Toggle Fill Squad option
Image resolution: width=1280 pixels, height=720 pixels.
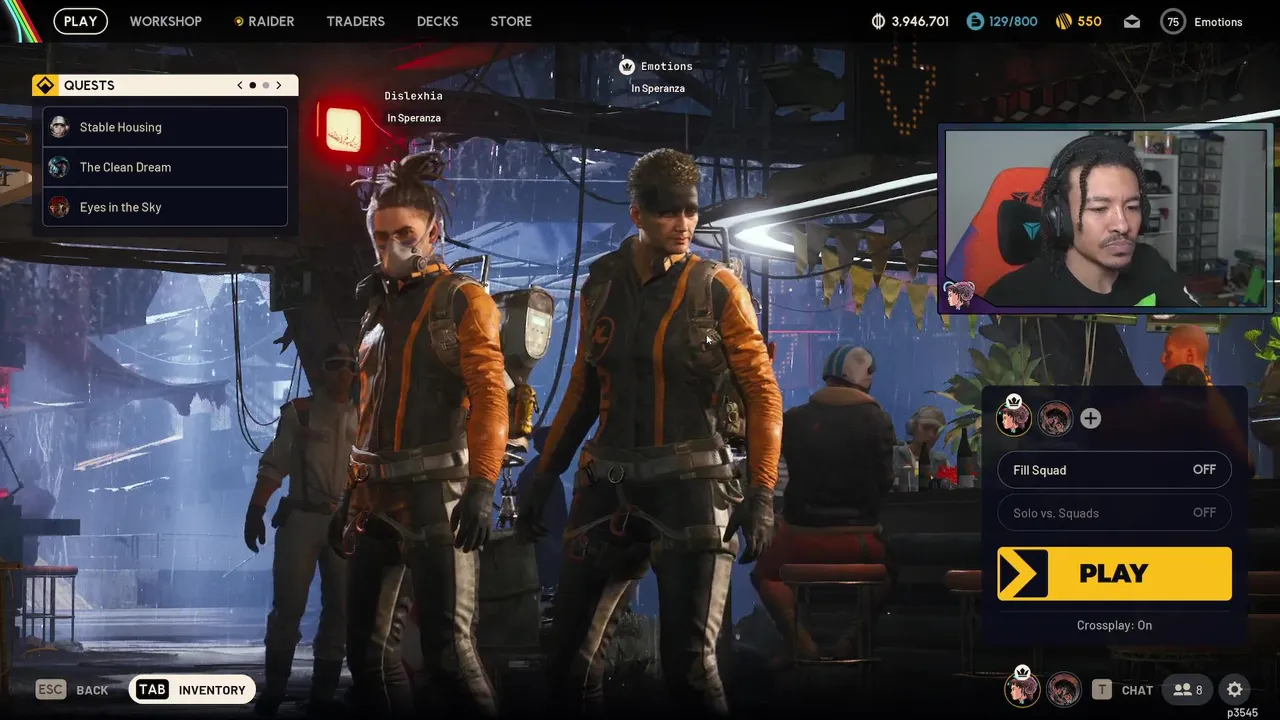(1114, 470)
